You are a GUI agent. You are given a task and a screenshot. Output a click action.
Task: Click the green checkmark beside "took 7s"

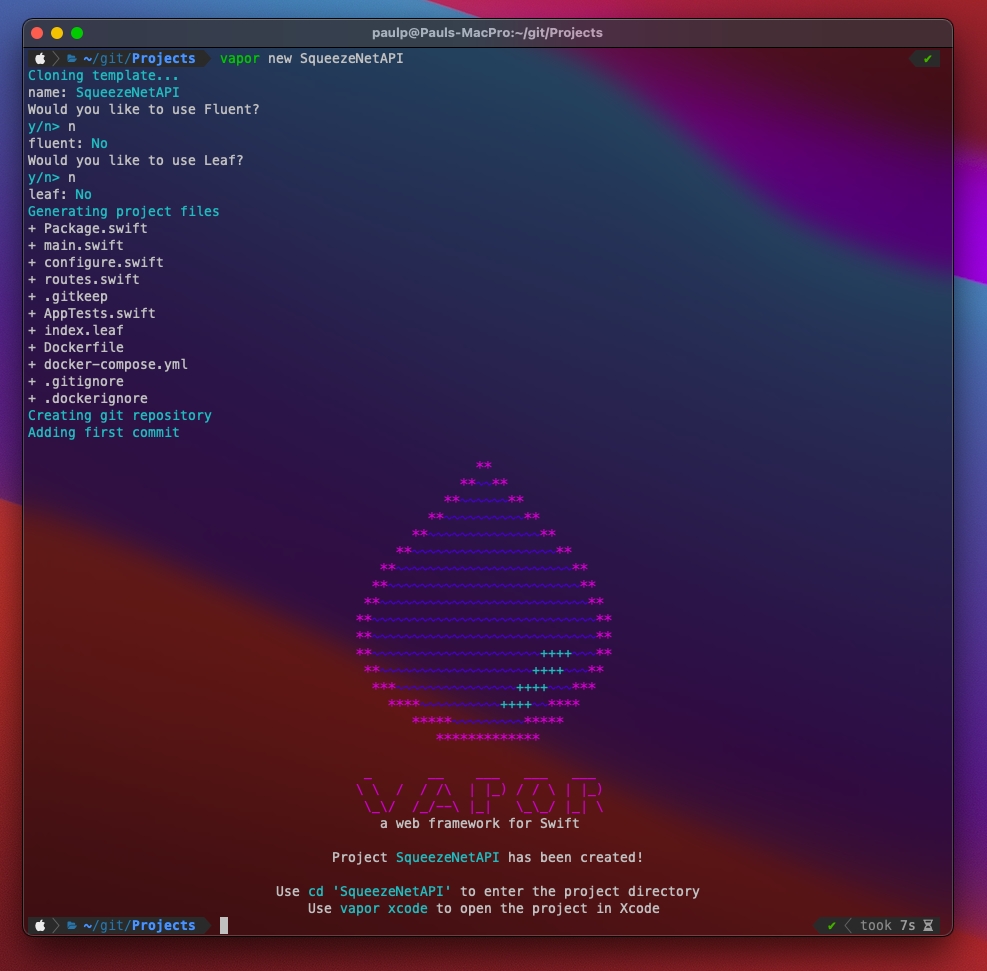click(832, 926)
